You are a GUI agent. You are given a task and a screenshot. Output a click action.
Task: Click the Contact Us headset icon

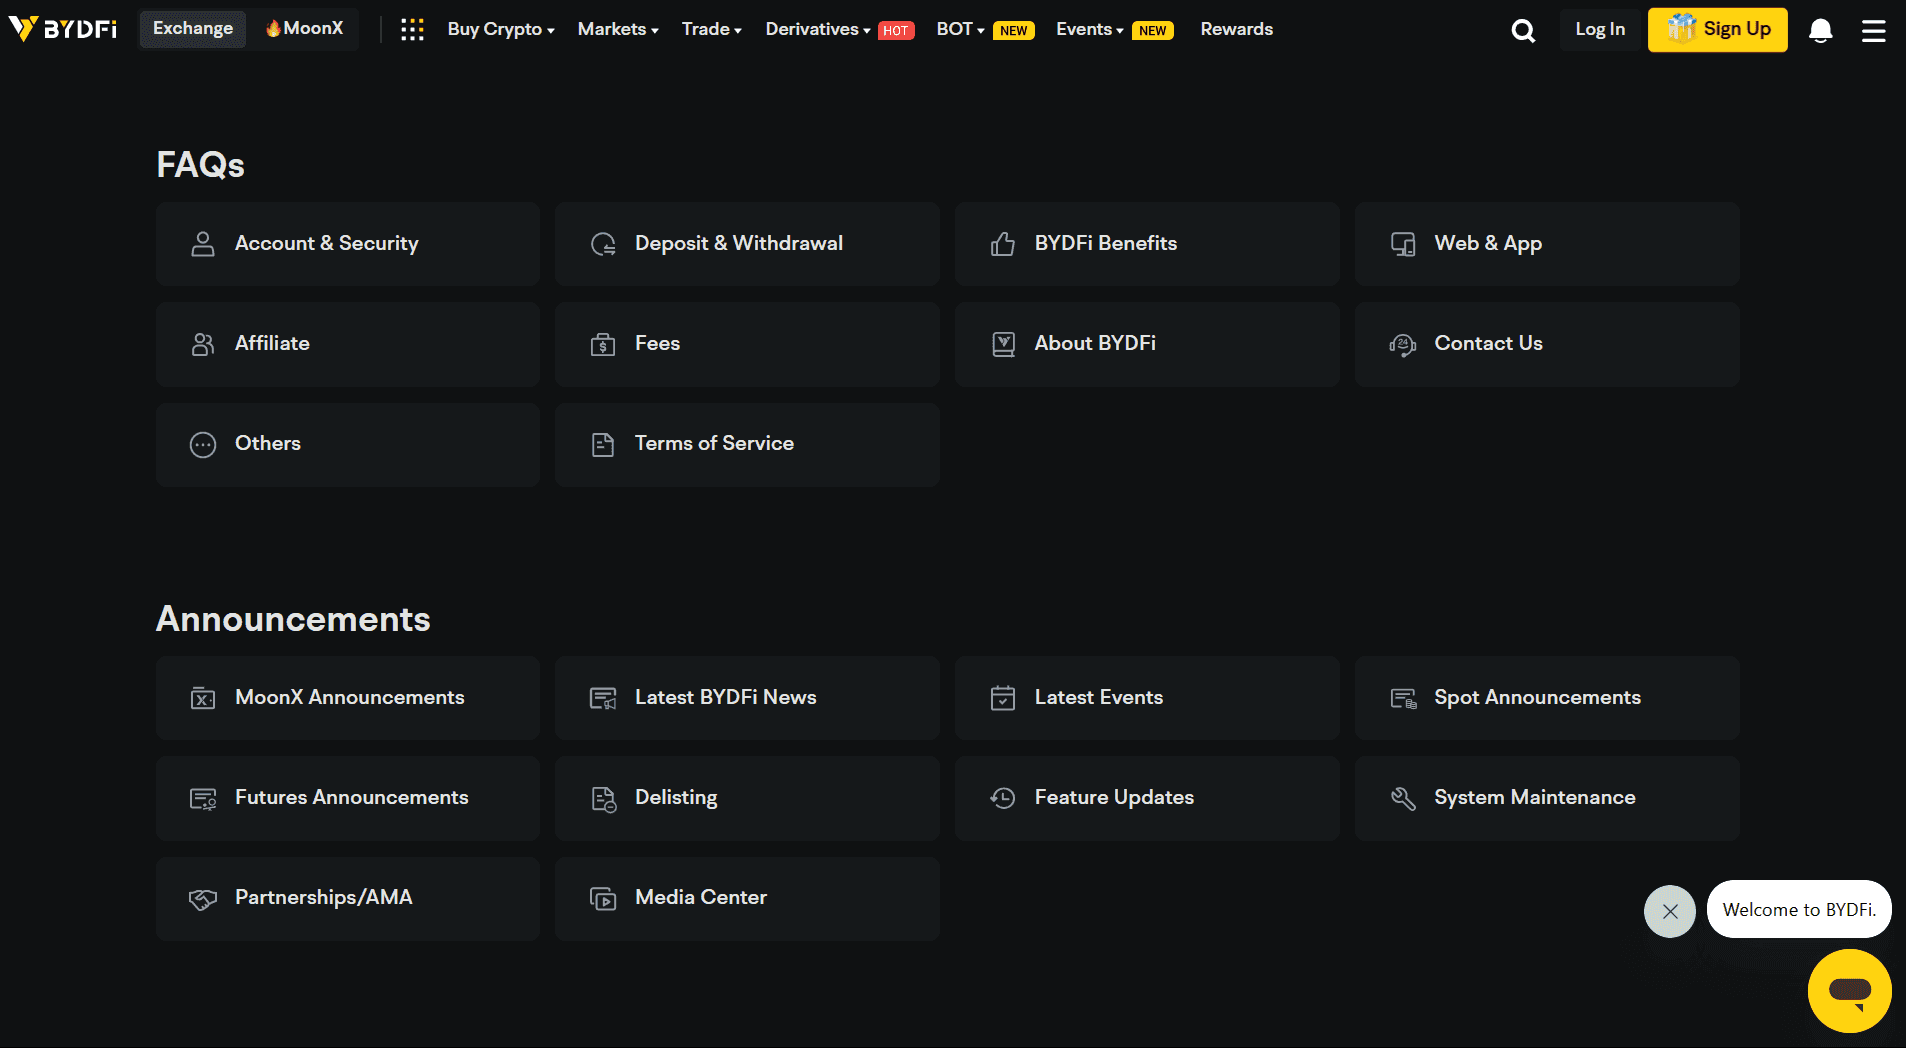pyautogui.click(x=1403, y=344)
